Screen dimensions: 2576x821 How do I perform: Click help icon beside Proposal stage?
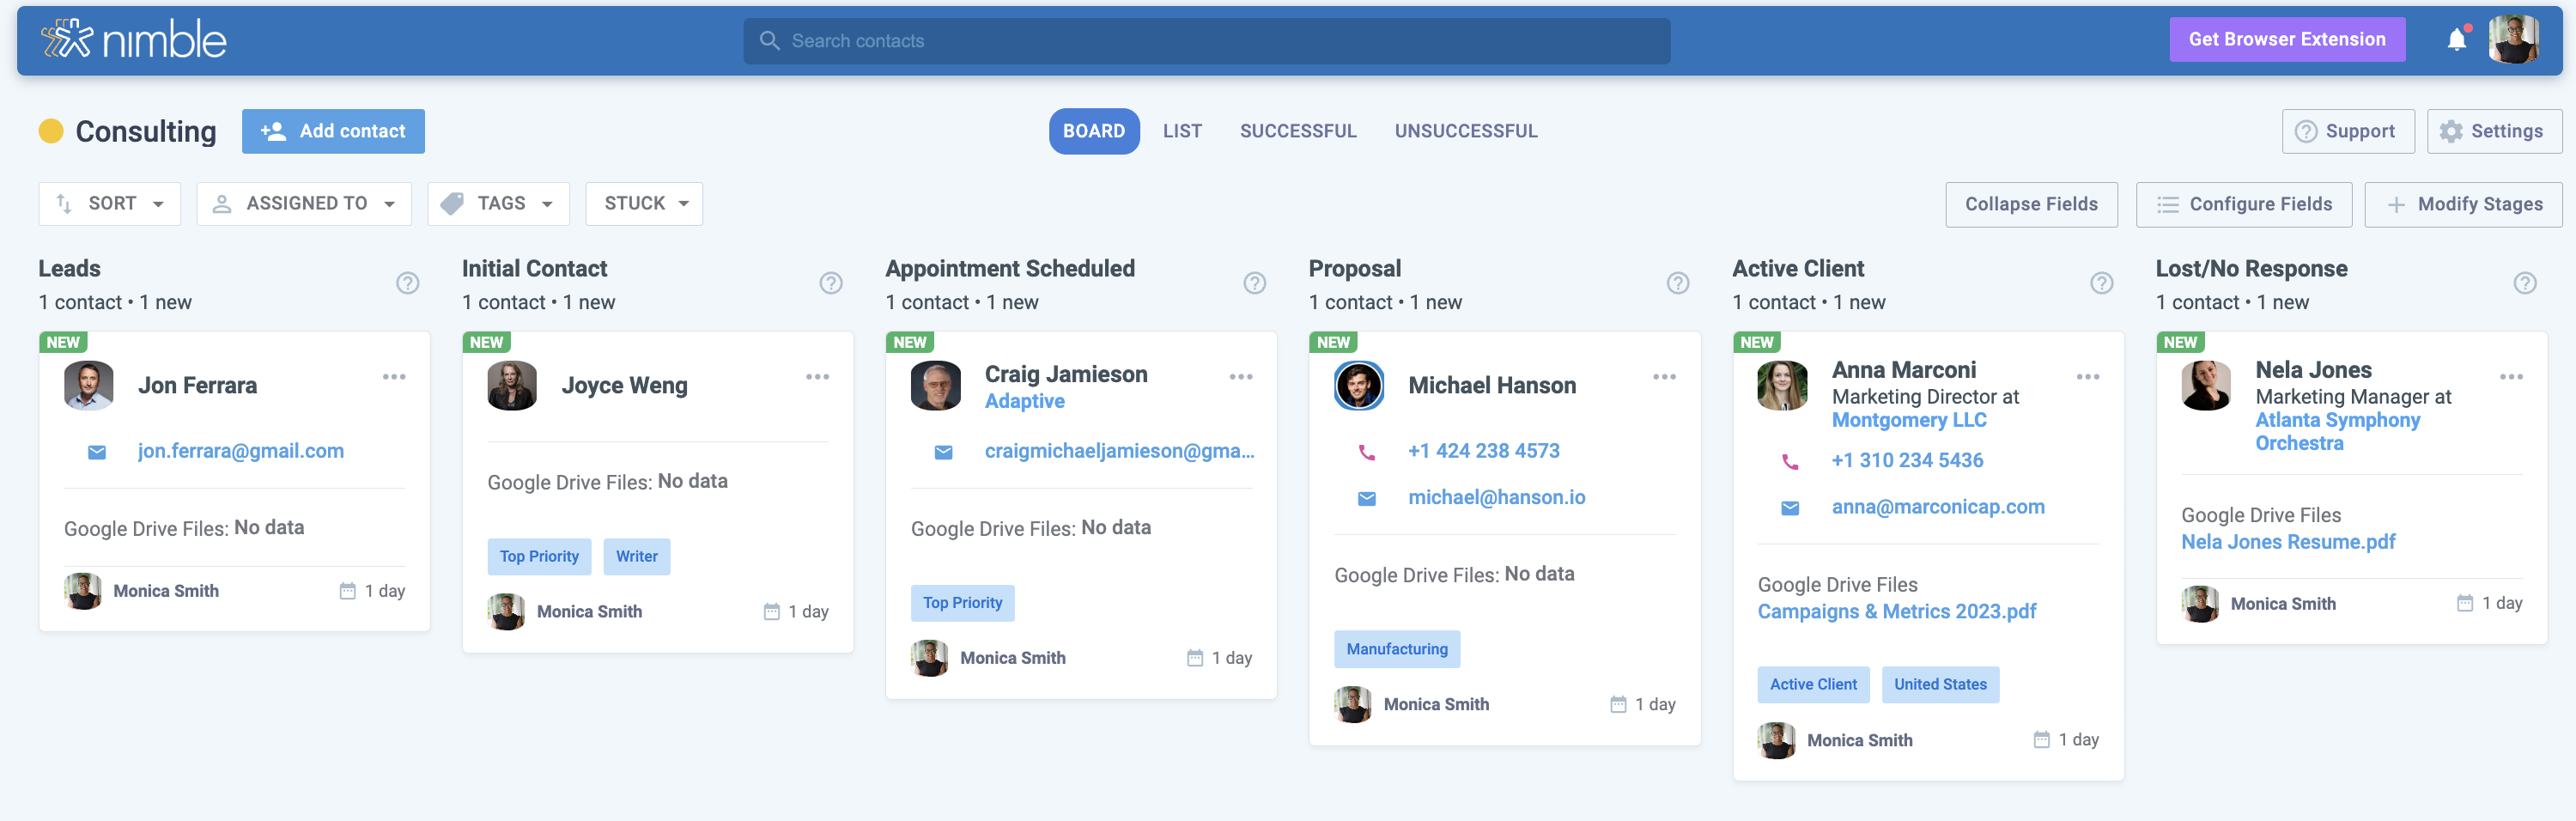click(1677, 283)
